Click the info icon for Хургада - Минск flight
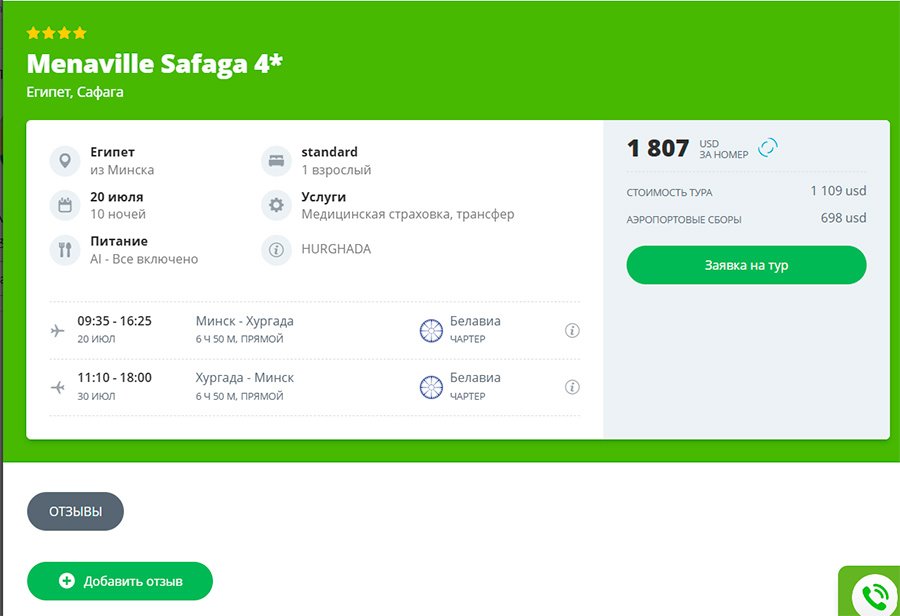Screen dimensions: 900x616 pyautogui.click(x=573, y=387)
